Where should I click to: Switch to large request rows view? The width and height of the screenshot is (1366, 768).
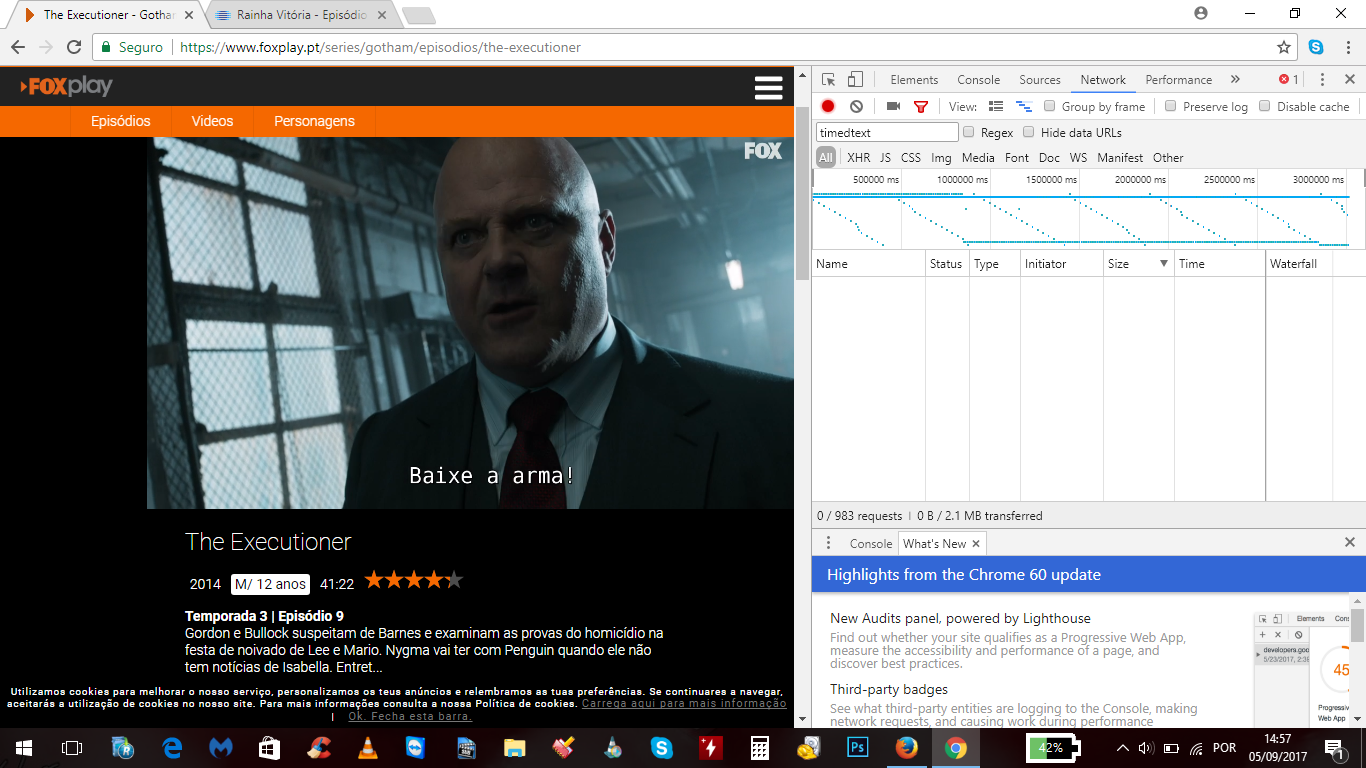(996, 106)
